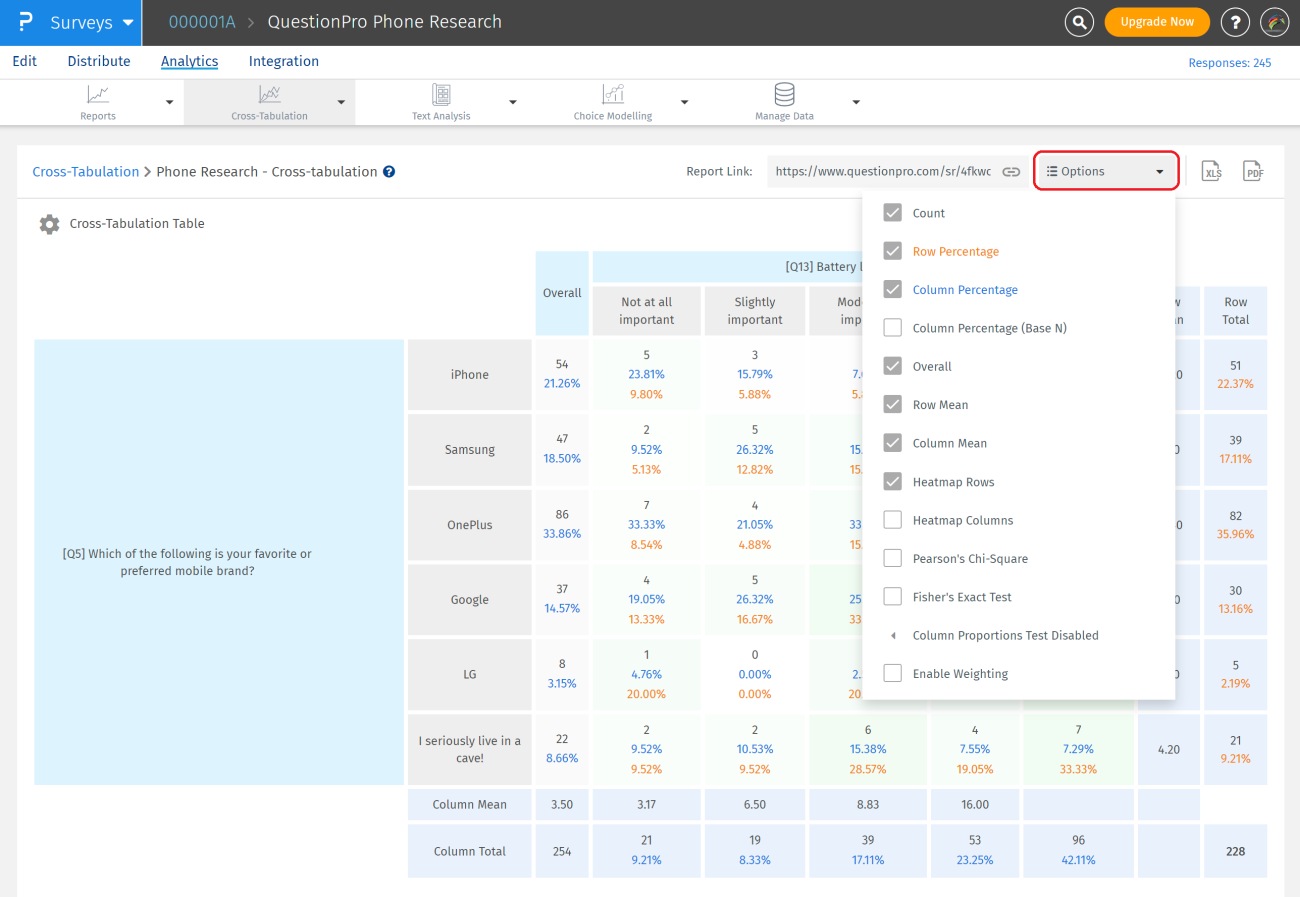Toggle the Enable Weighting checkbox
Viewport: 1300px width, 897px height.
[x=893, y=674]
